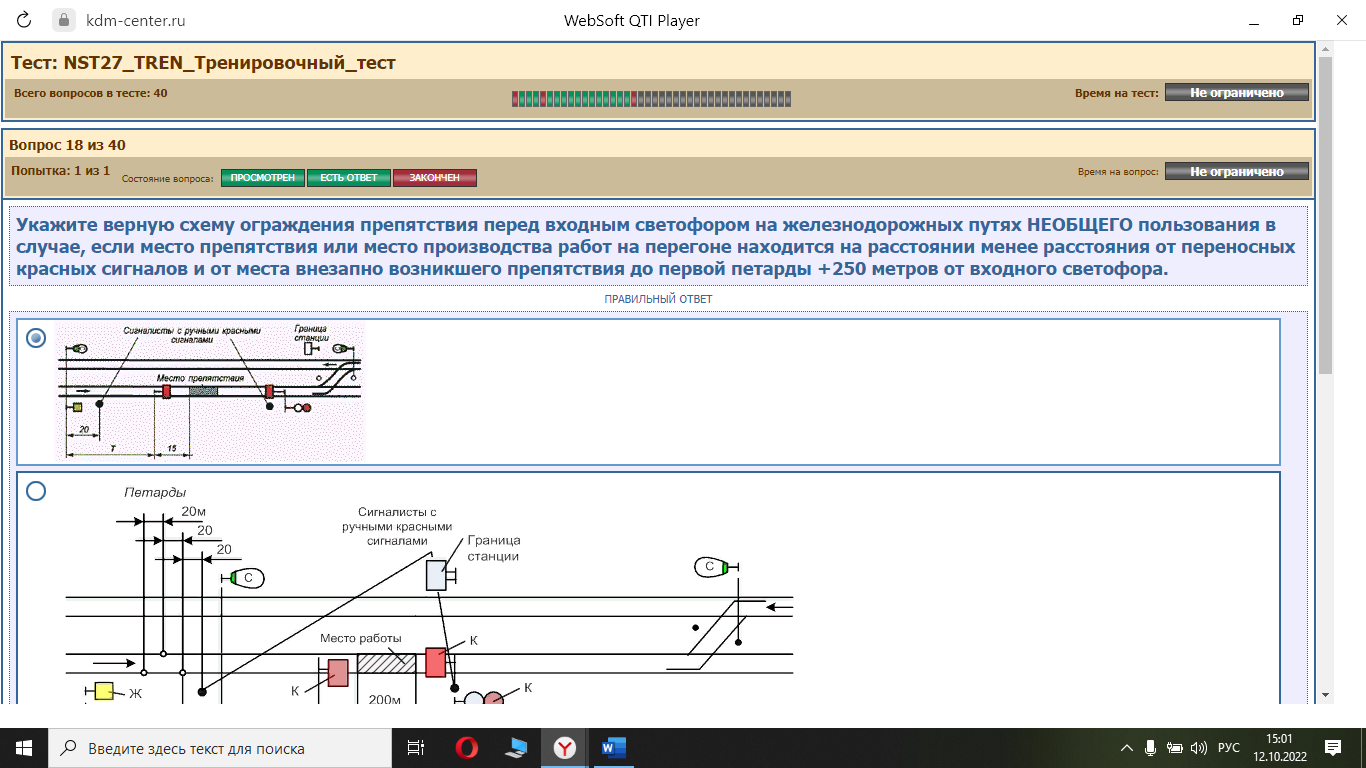Show hidden system tray icons
The image size is (1366, 768).
point(1126,748)
